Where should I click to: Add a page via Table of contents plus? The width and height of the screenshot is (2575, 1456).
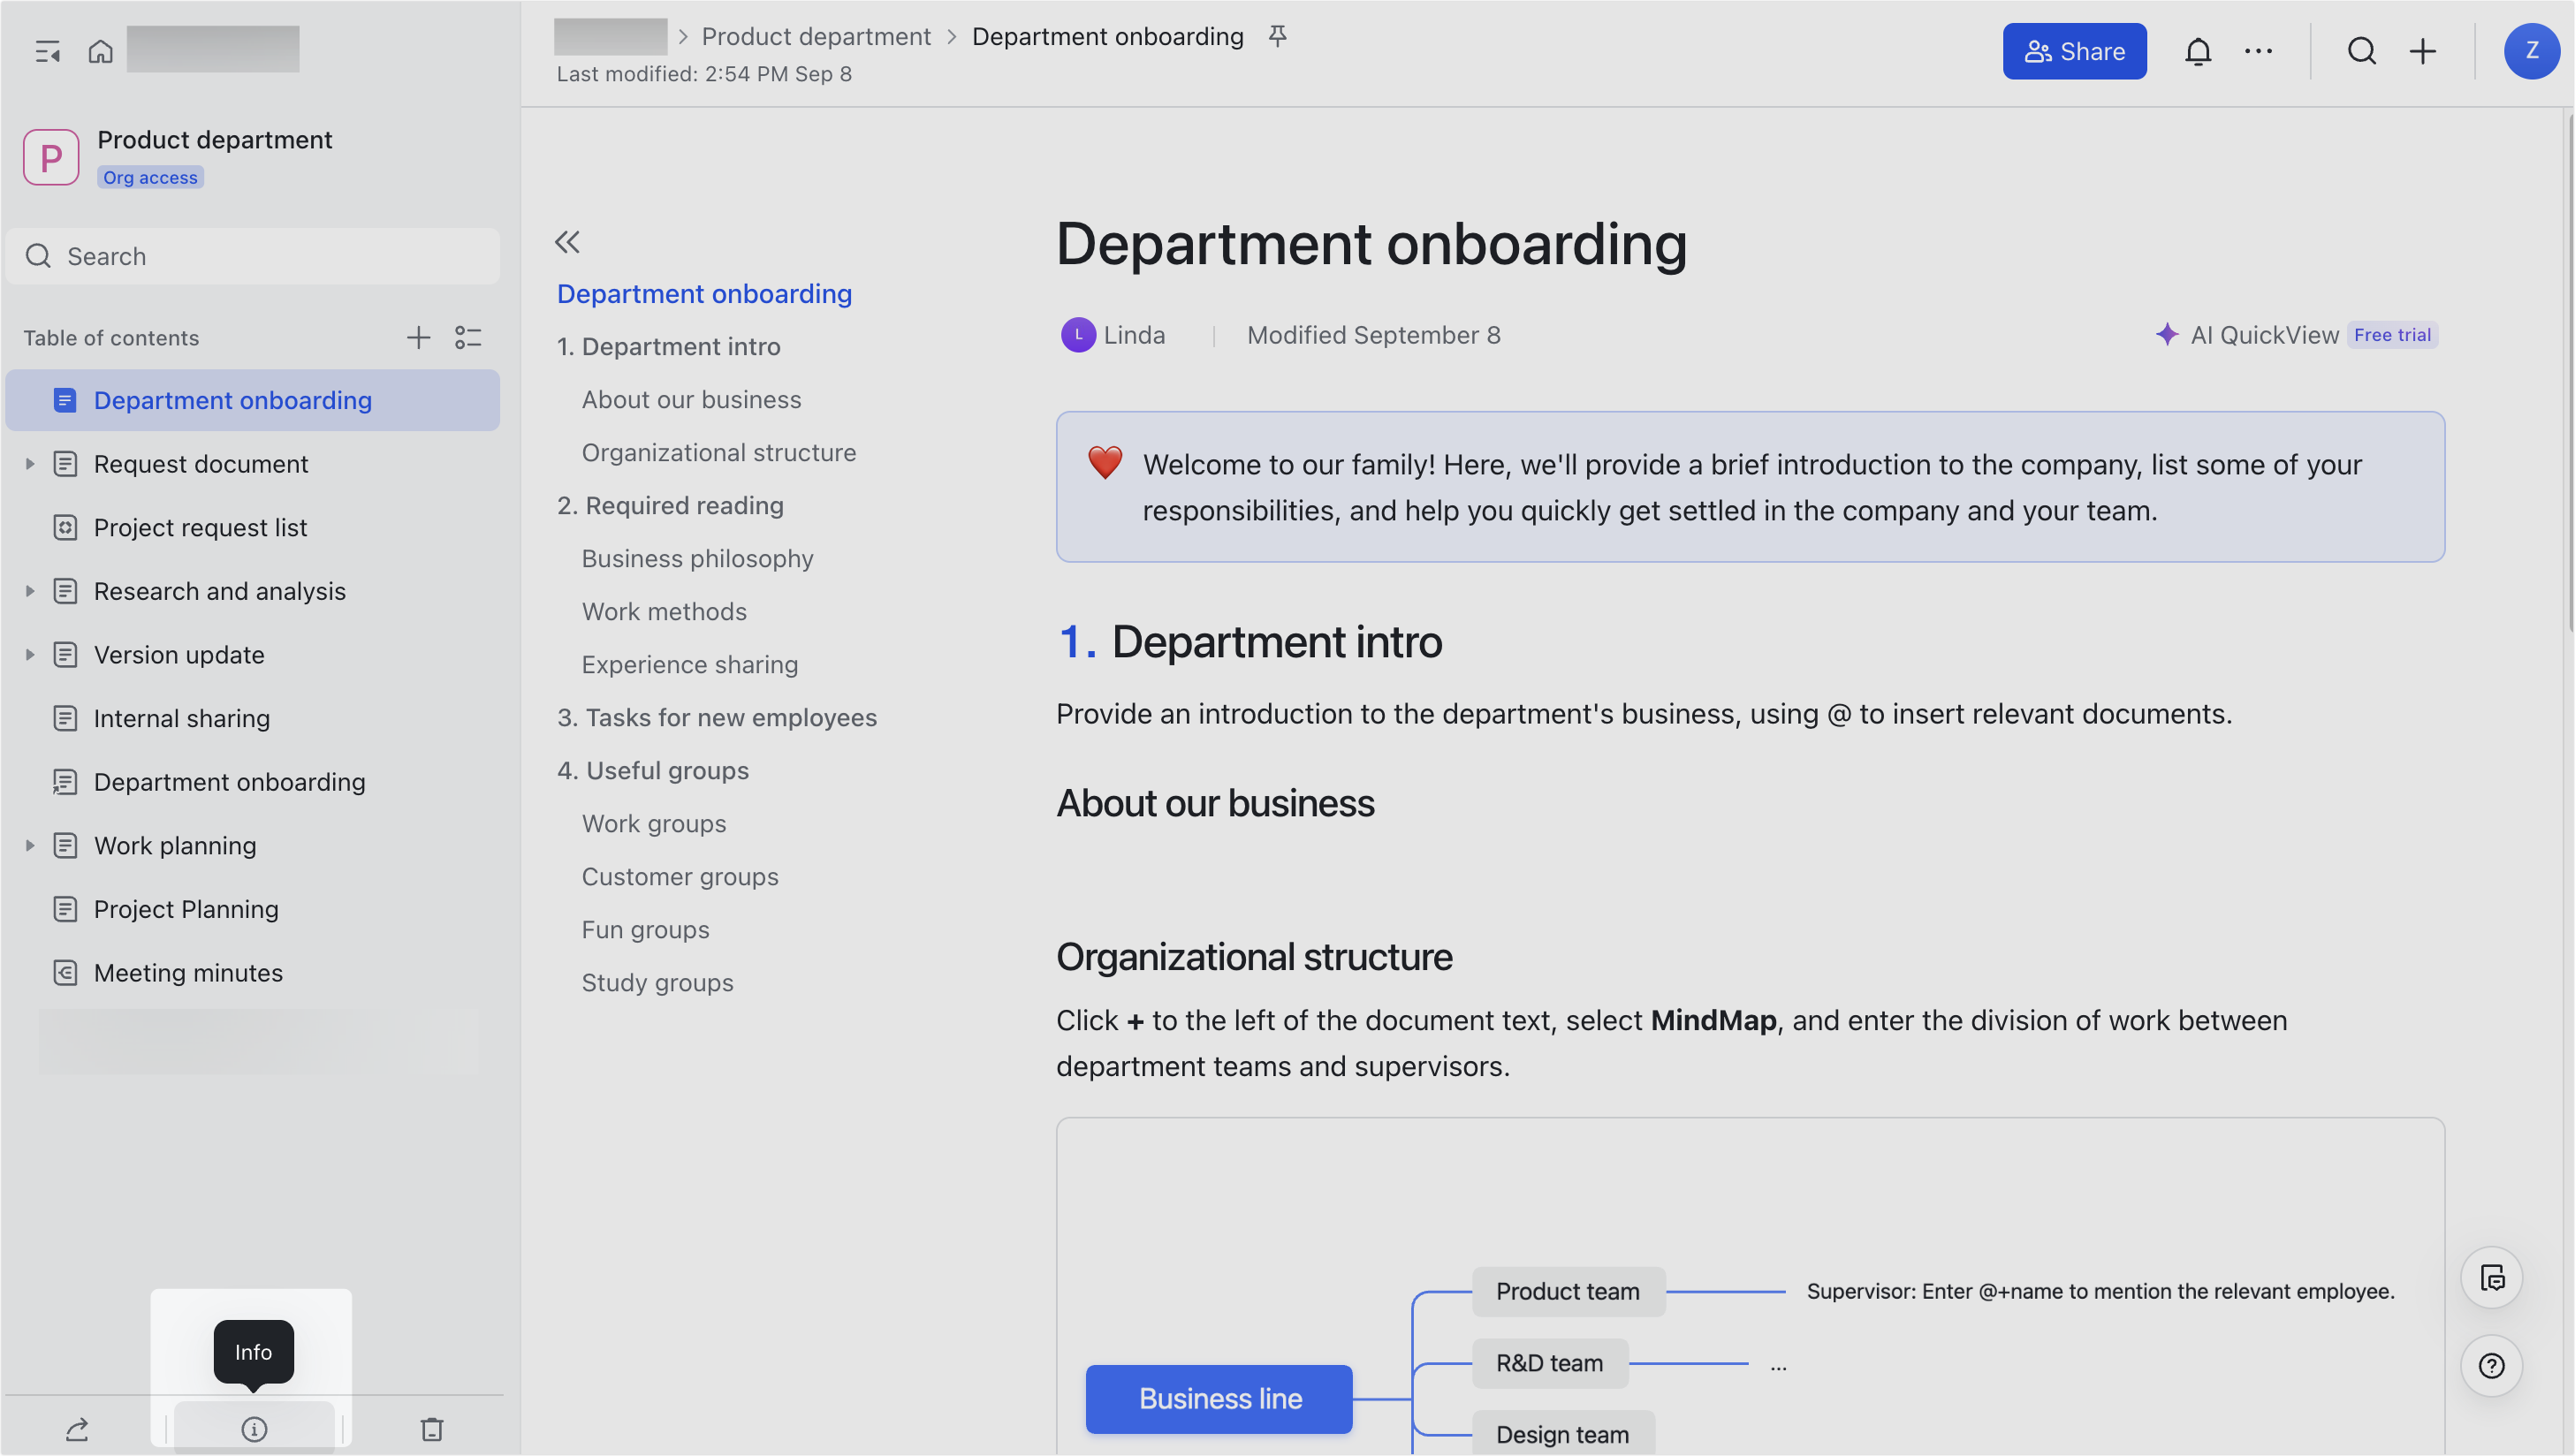[x=418, y=338]
